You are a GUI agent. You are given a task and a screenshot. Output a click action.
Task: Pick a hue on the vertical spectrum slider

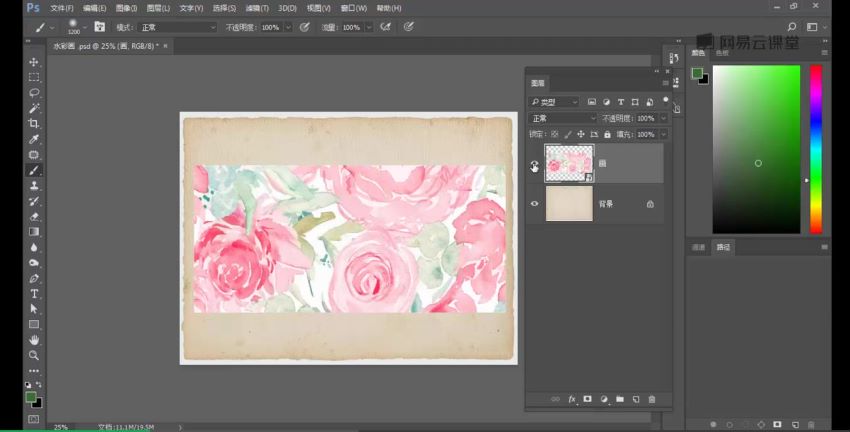coord(816,149)
